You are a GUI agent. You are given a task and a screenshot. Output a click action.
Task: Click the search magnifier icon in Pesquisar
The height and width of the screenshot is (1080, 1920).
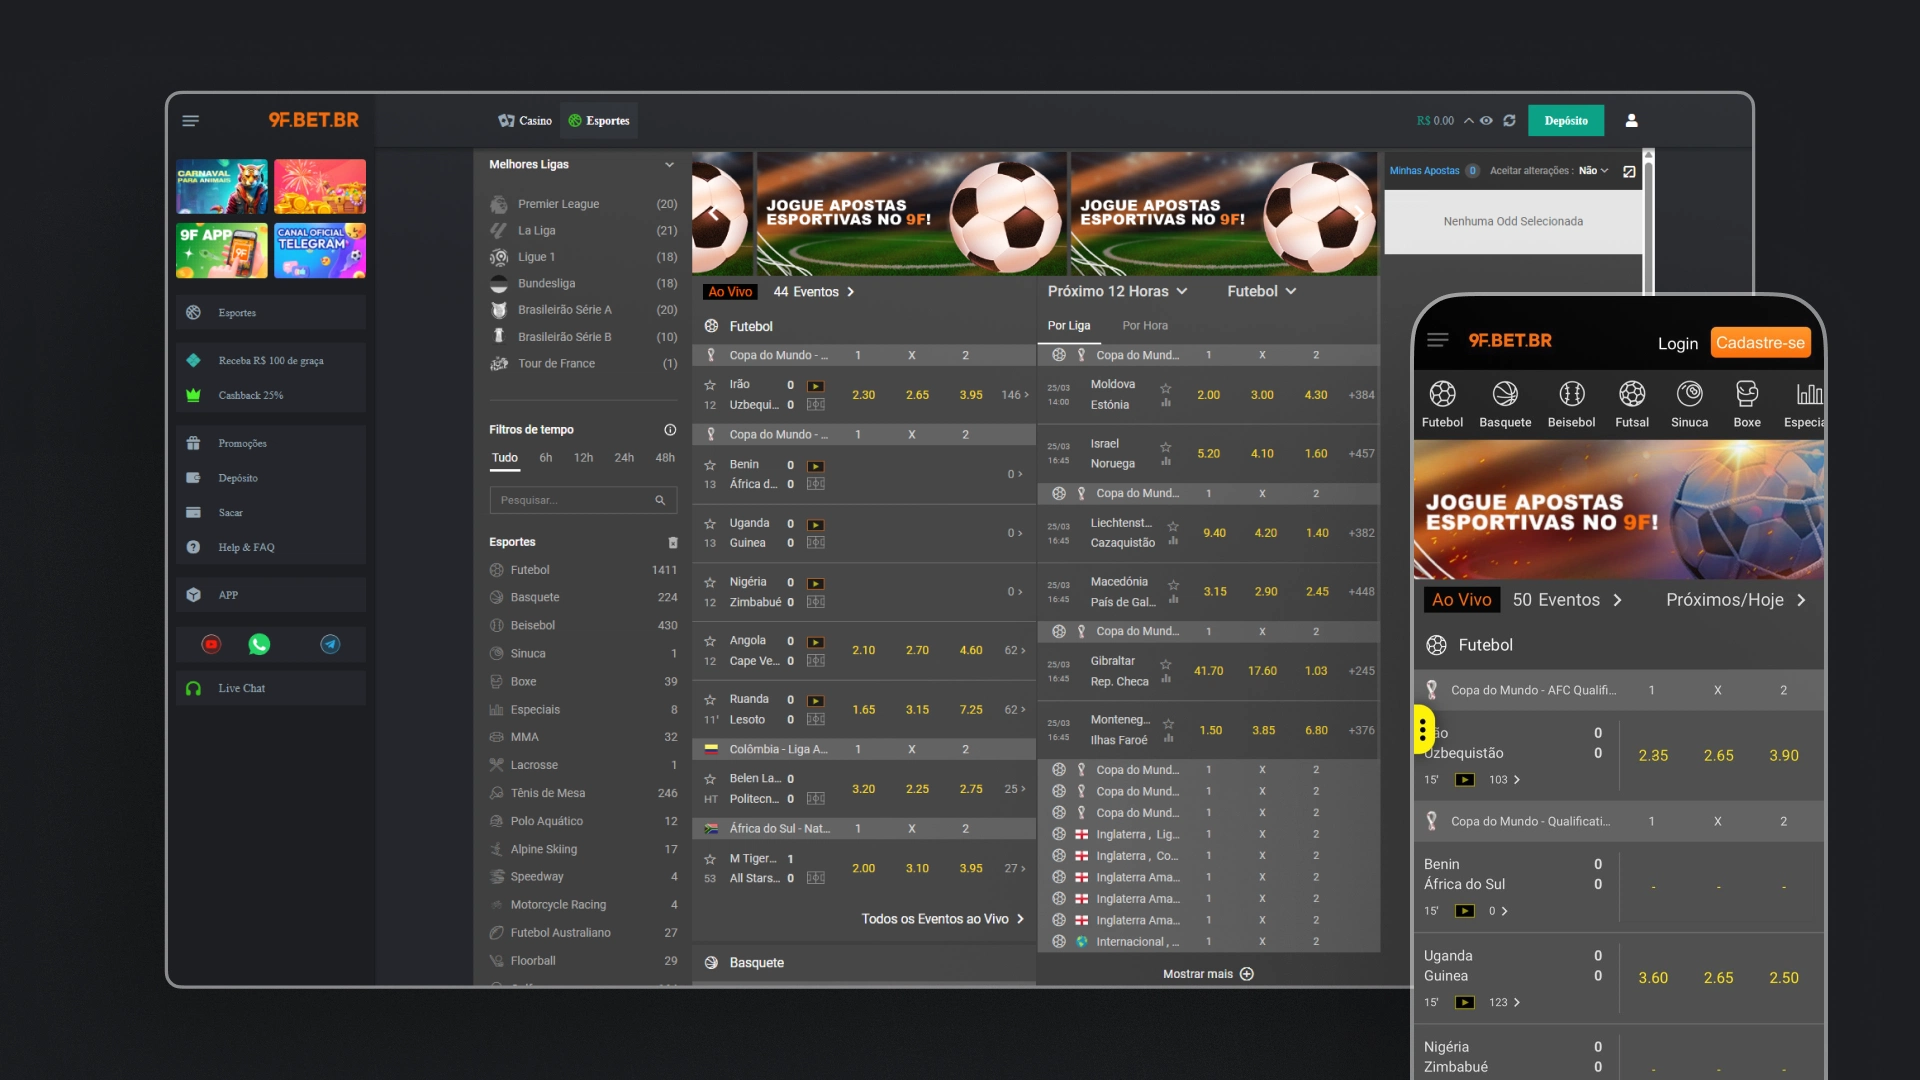(x=660, y=500)
